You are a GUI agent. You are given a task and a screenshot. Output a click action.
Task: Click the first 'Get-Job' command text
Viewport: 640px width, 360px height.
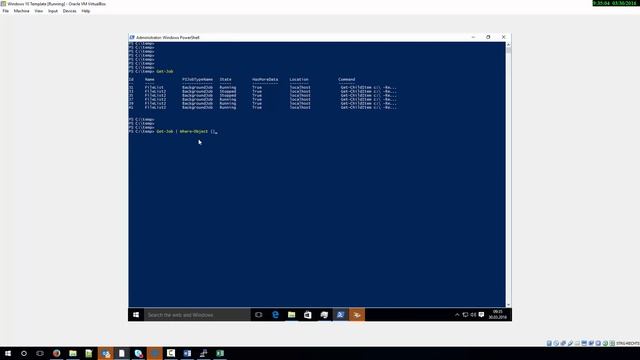pos(165,71)
